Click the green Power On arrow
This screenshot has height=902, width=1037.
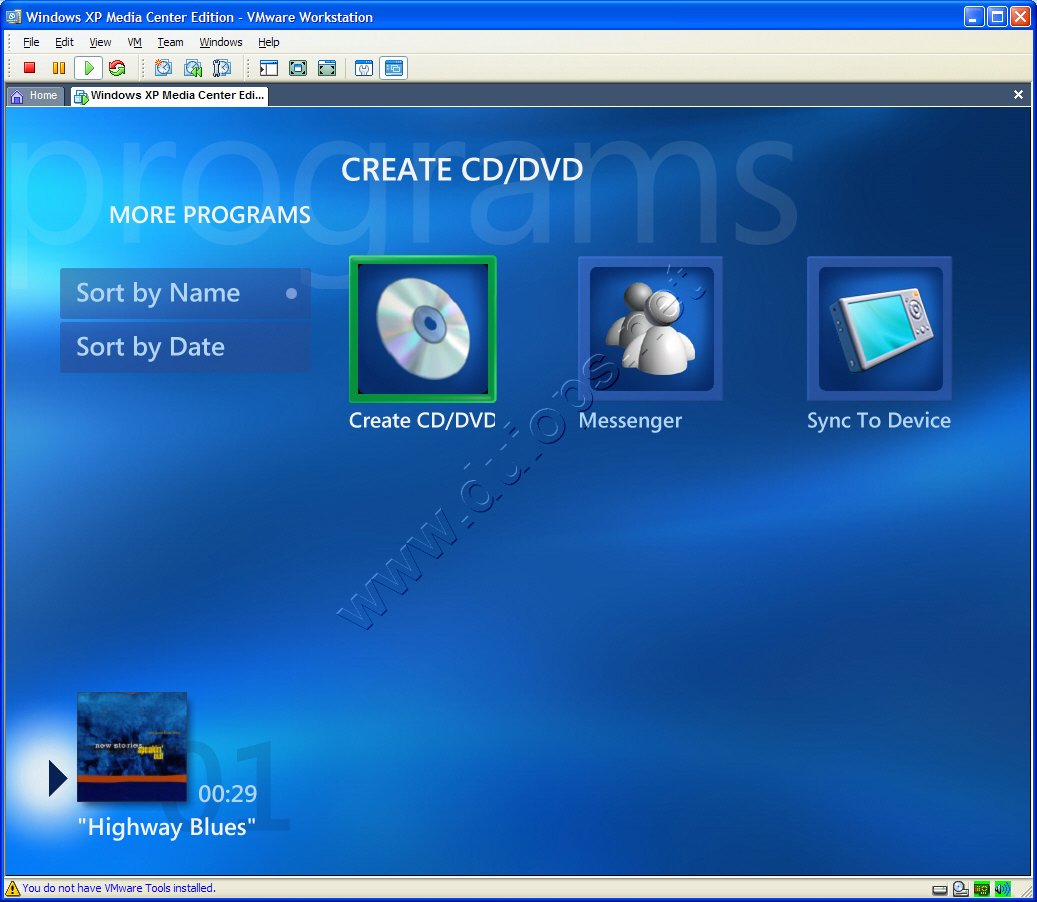[88, 68]
